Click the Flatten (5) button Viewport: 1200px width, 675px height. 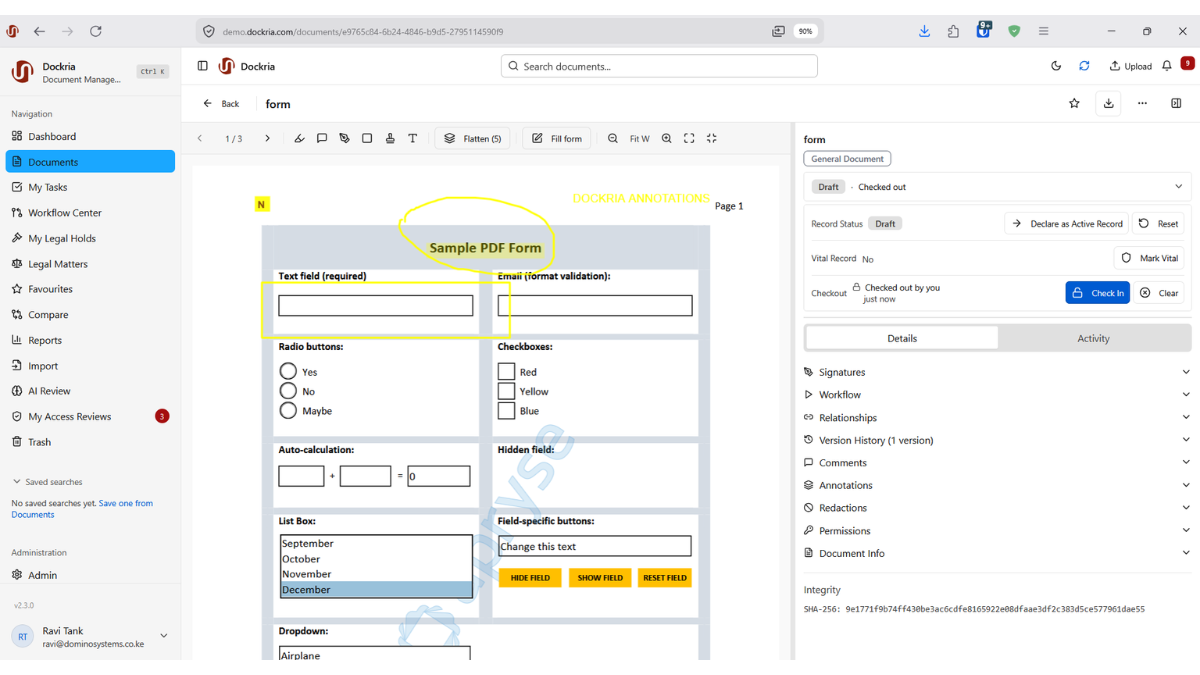point(472,139)
